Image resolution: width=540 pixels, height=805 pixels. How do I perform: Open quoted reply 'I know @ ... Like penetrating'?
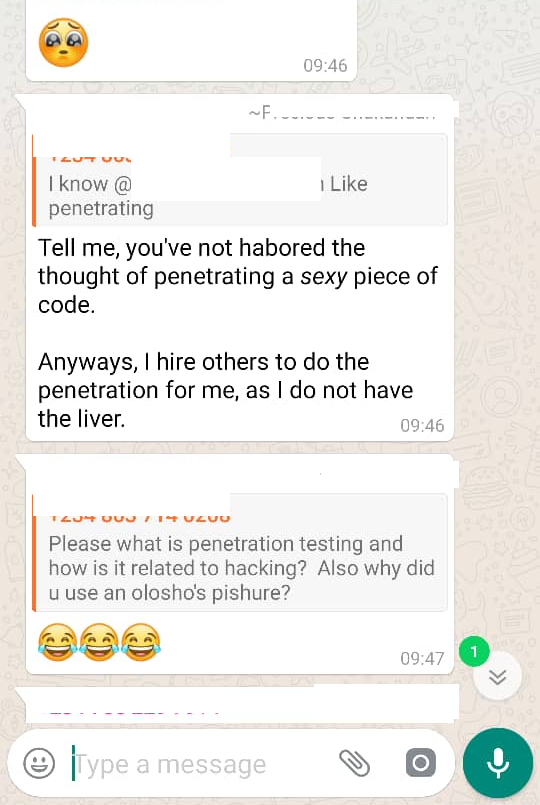click(x=240, y=181)
